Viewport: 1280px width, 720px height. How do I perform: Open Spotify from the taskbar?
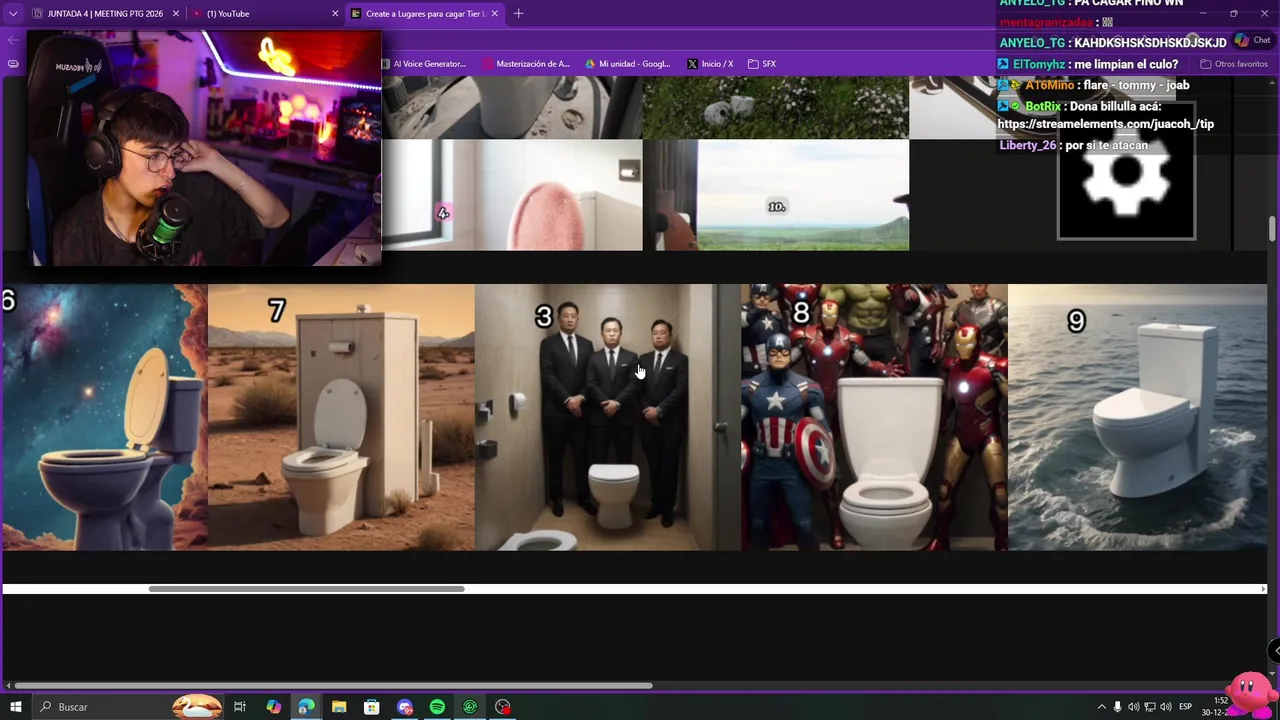(x=437, y=707)
